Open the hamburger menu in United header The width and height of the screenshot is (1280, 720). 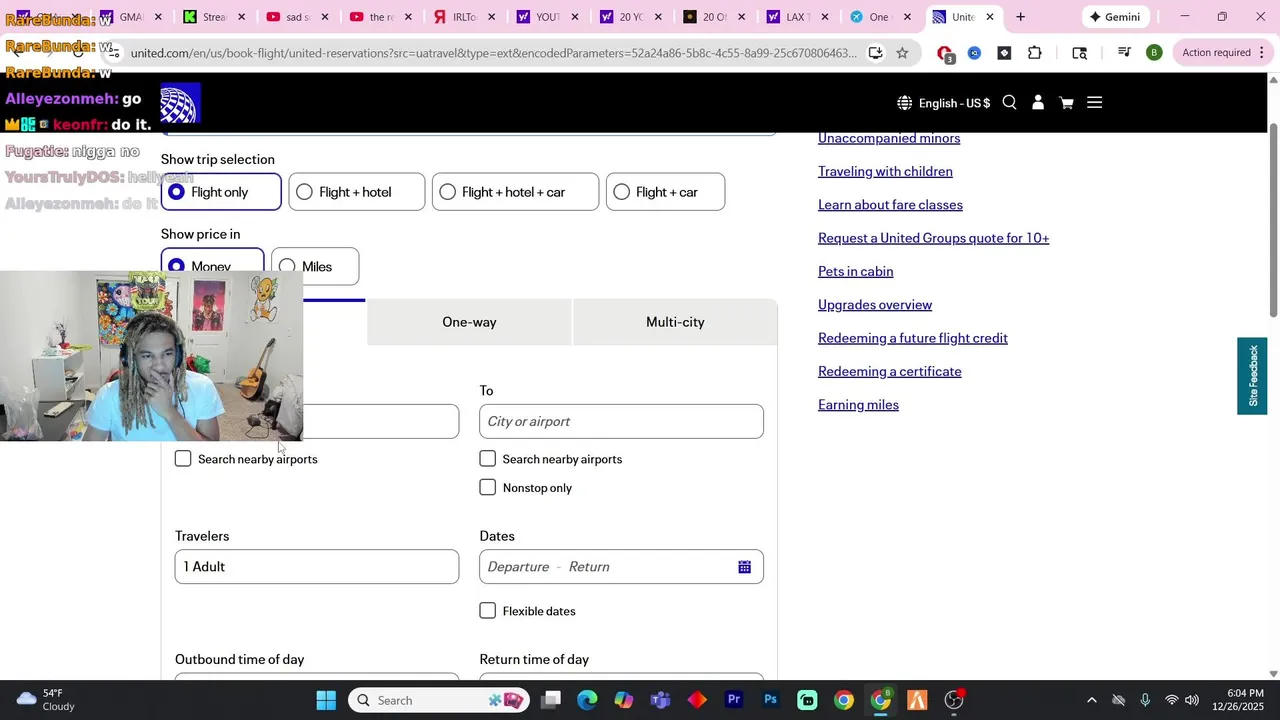click(1094, 102)
